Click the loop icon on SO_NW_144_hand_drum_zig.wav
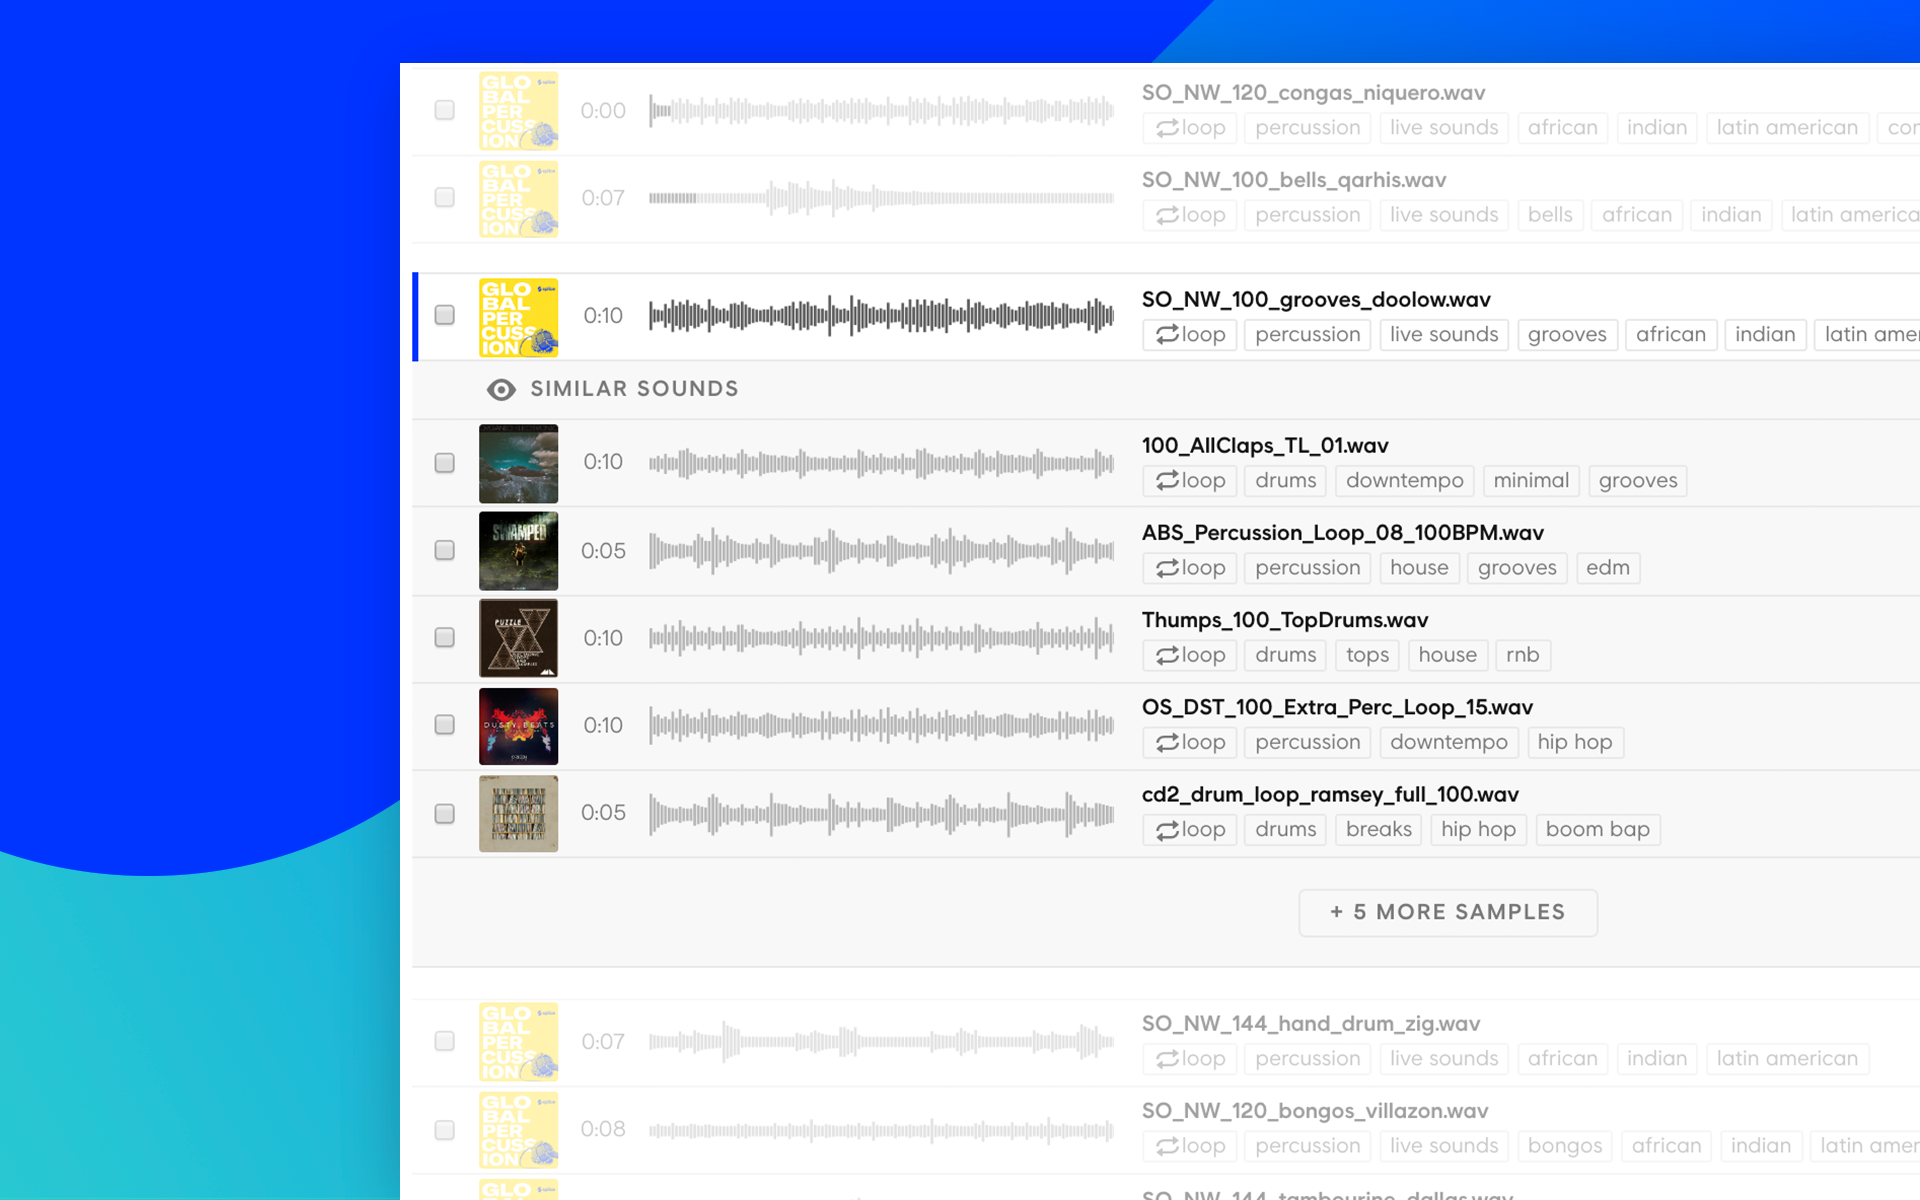The image size is (1920, 1200). tap(1168, 1059)
